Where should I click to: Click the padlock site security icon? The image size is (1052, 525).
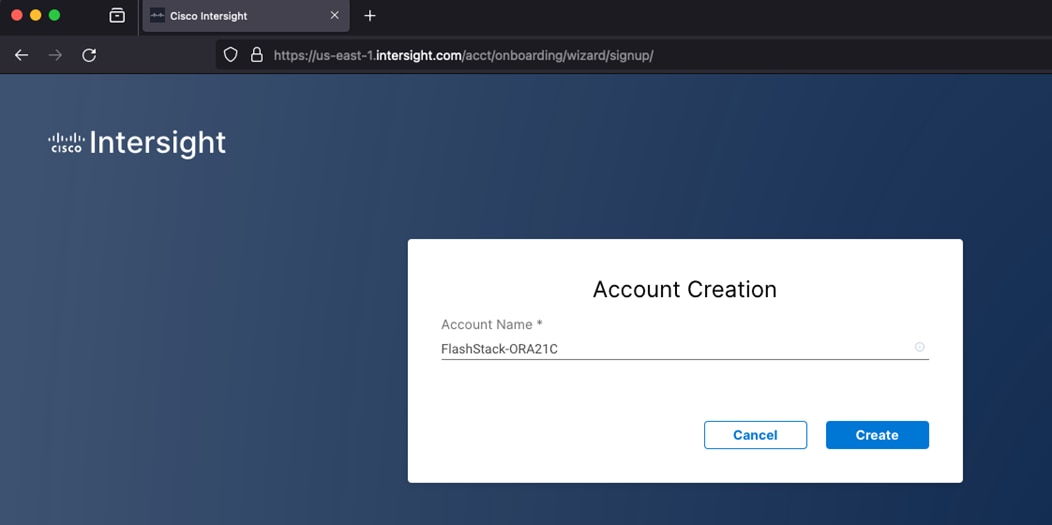(x=256, y=55)
